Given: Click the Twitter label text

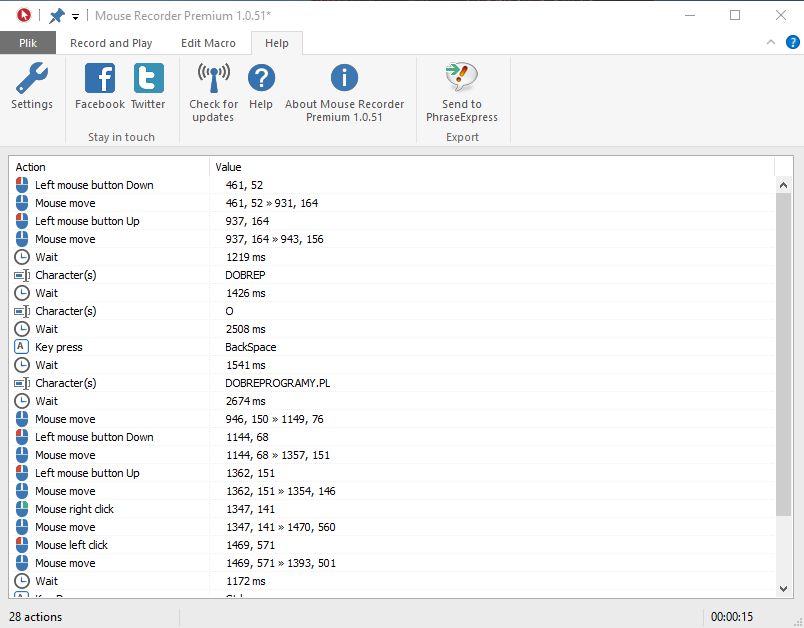Looking at the screenshot, I should (x=148, y=104).
